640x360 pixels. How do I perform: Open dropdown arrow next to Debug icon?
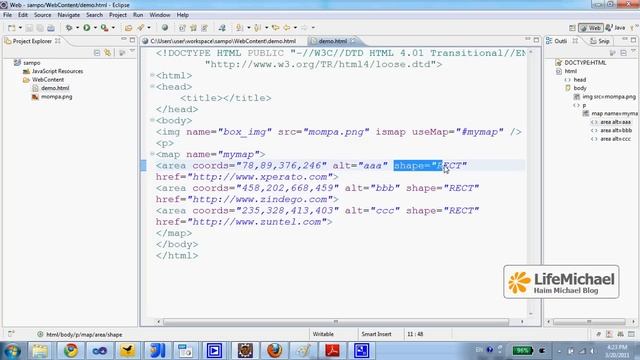(77, 28)
